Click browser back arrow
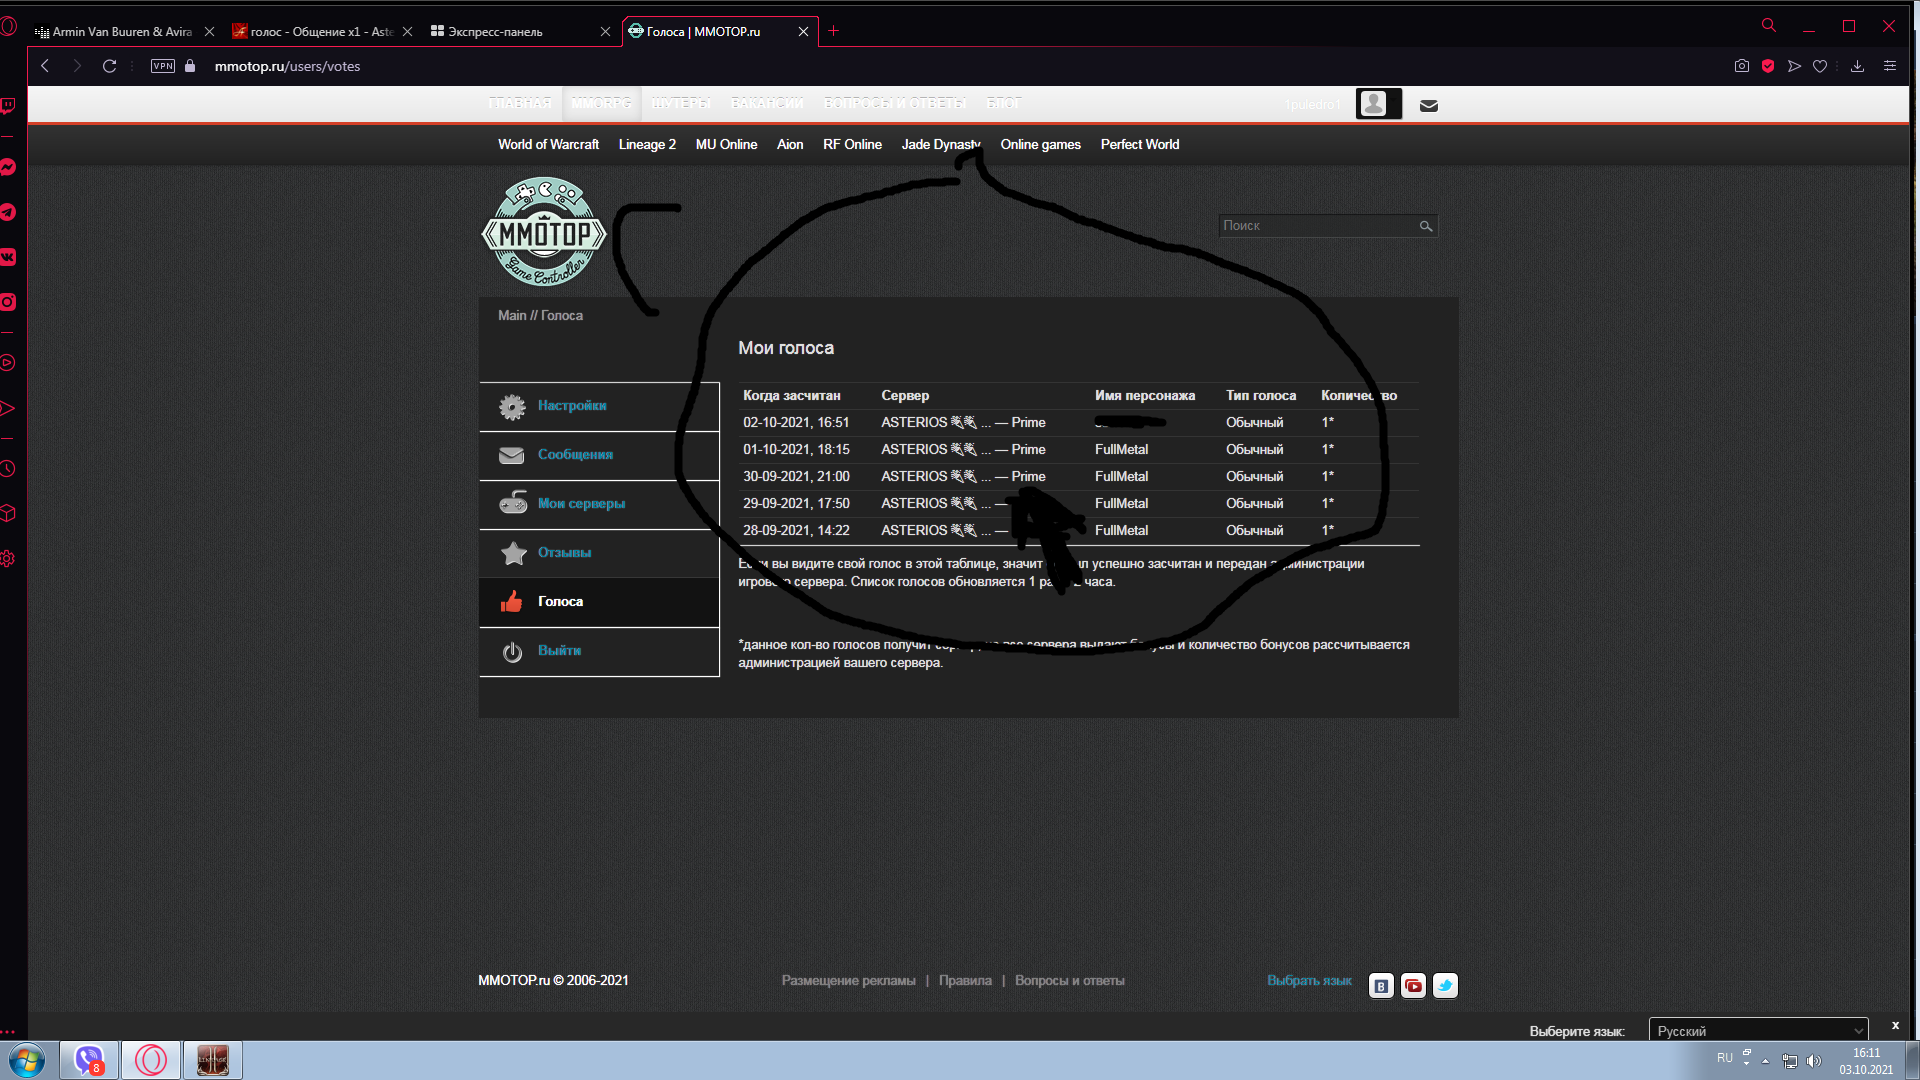 tap(45, 66)
